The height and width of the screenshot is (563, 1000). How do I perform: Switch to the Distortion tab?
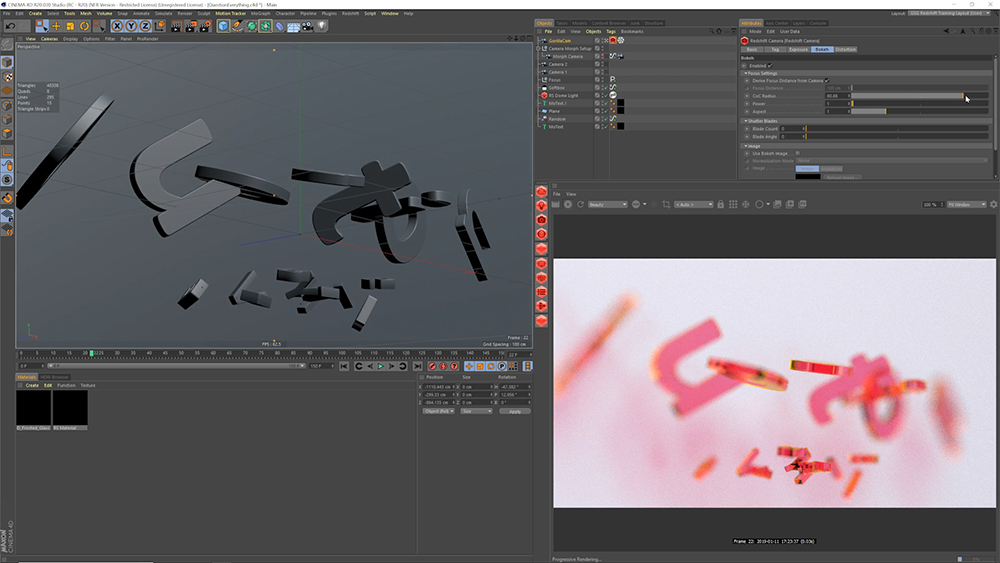tap(846, 49)
